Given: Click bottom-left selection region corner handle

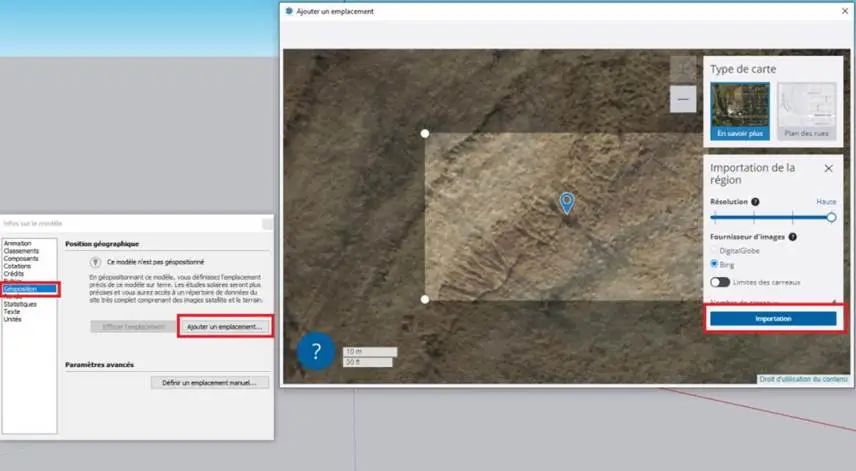Looking at the screenshot, I should (425, 299).
